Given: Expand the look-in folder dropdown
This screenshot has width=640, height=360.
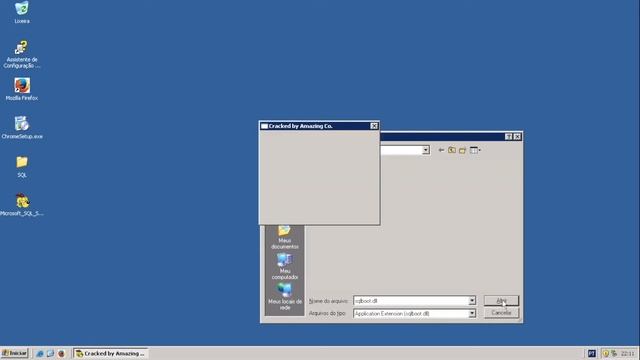Looking at the screenshot, I should [x=426, y=150].
